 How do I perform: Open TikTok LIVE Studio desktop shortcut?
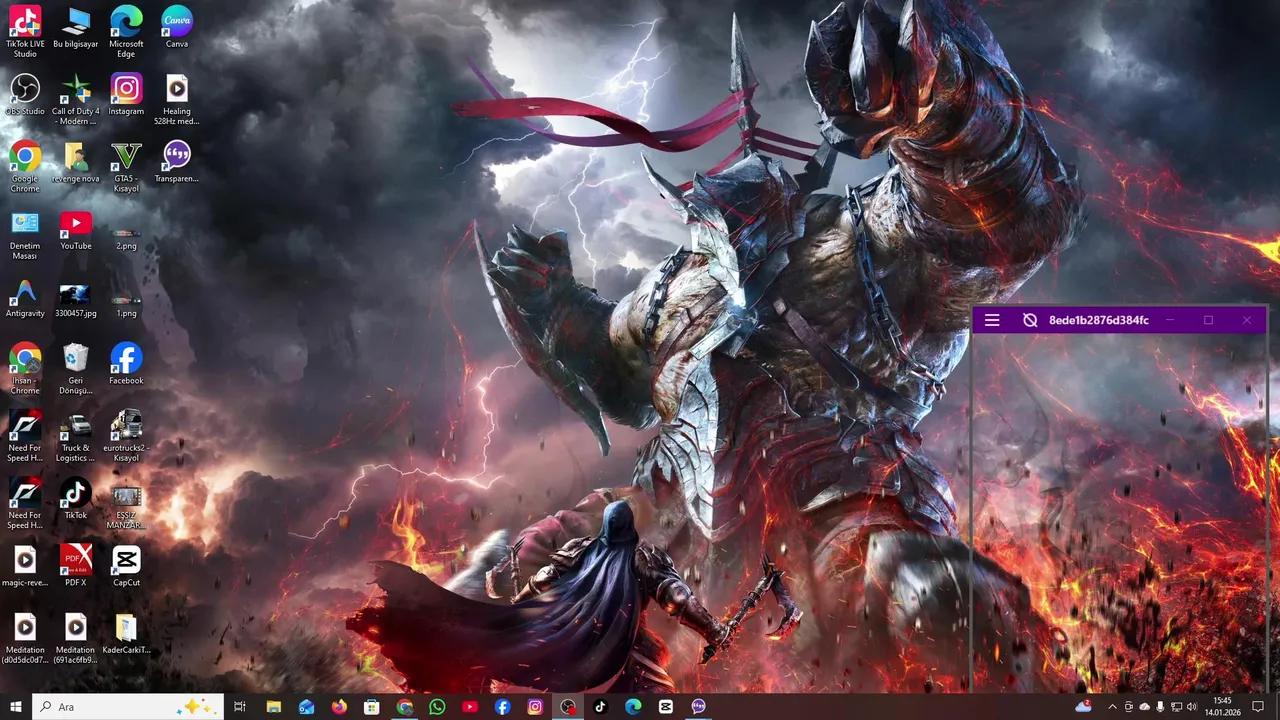(25, 31)
